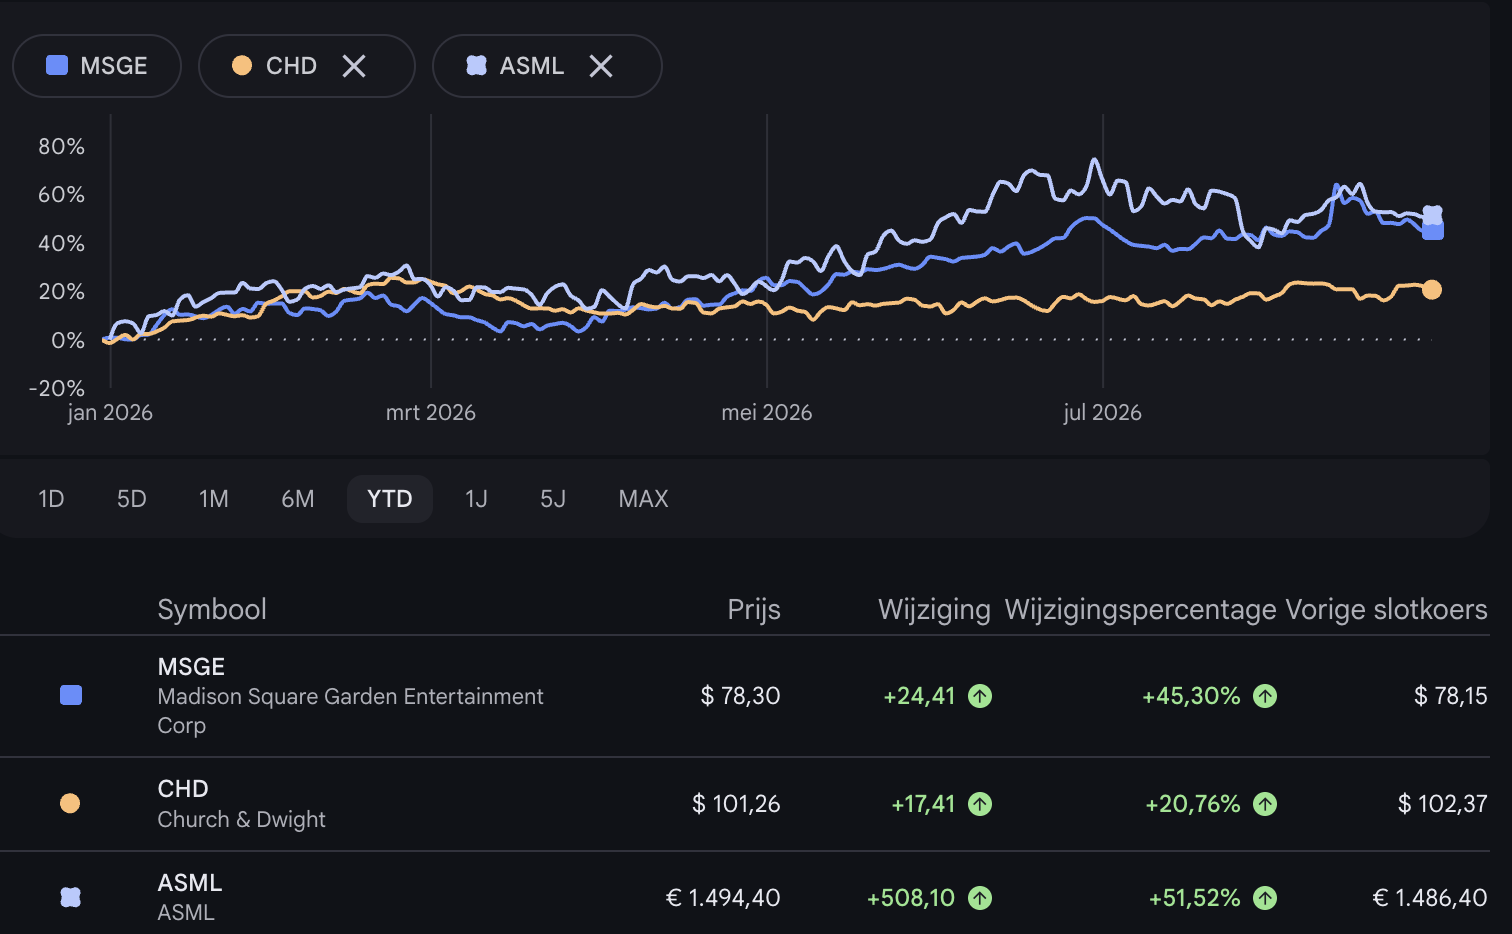Click the mrt 2026 axis label
Viewport: 1512px width, 934px height.
coord(431,413)
